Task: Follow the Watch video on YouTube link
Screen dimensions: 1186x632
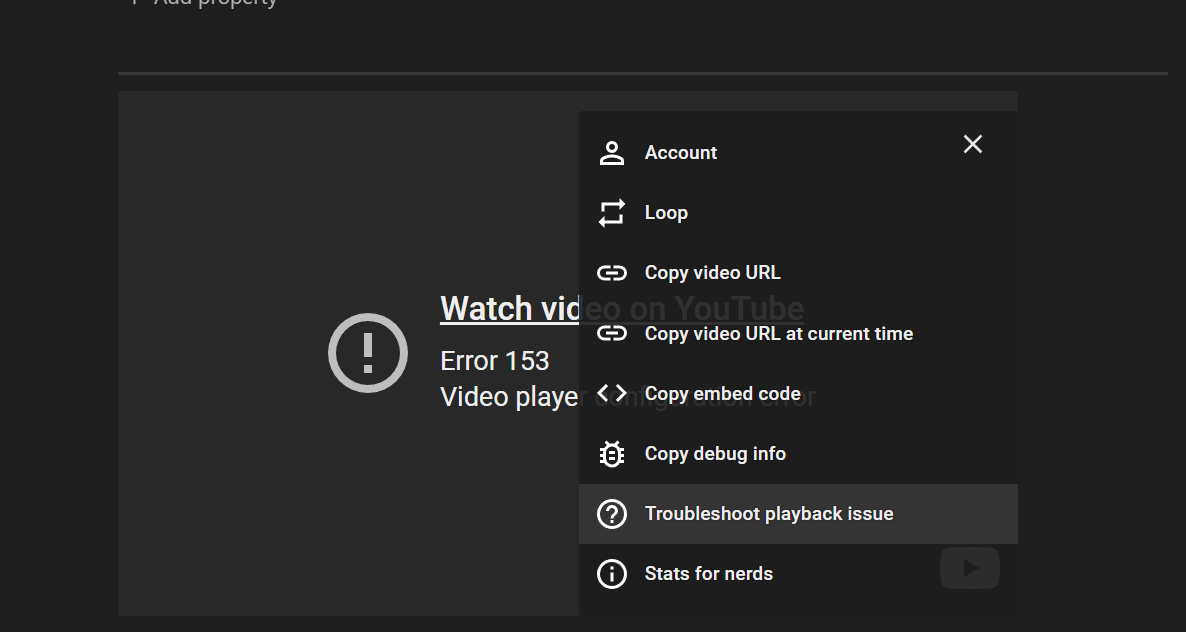Action: [622, 308]
